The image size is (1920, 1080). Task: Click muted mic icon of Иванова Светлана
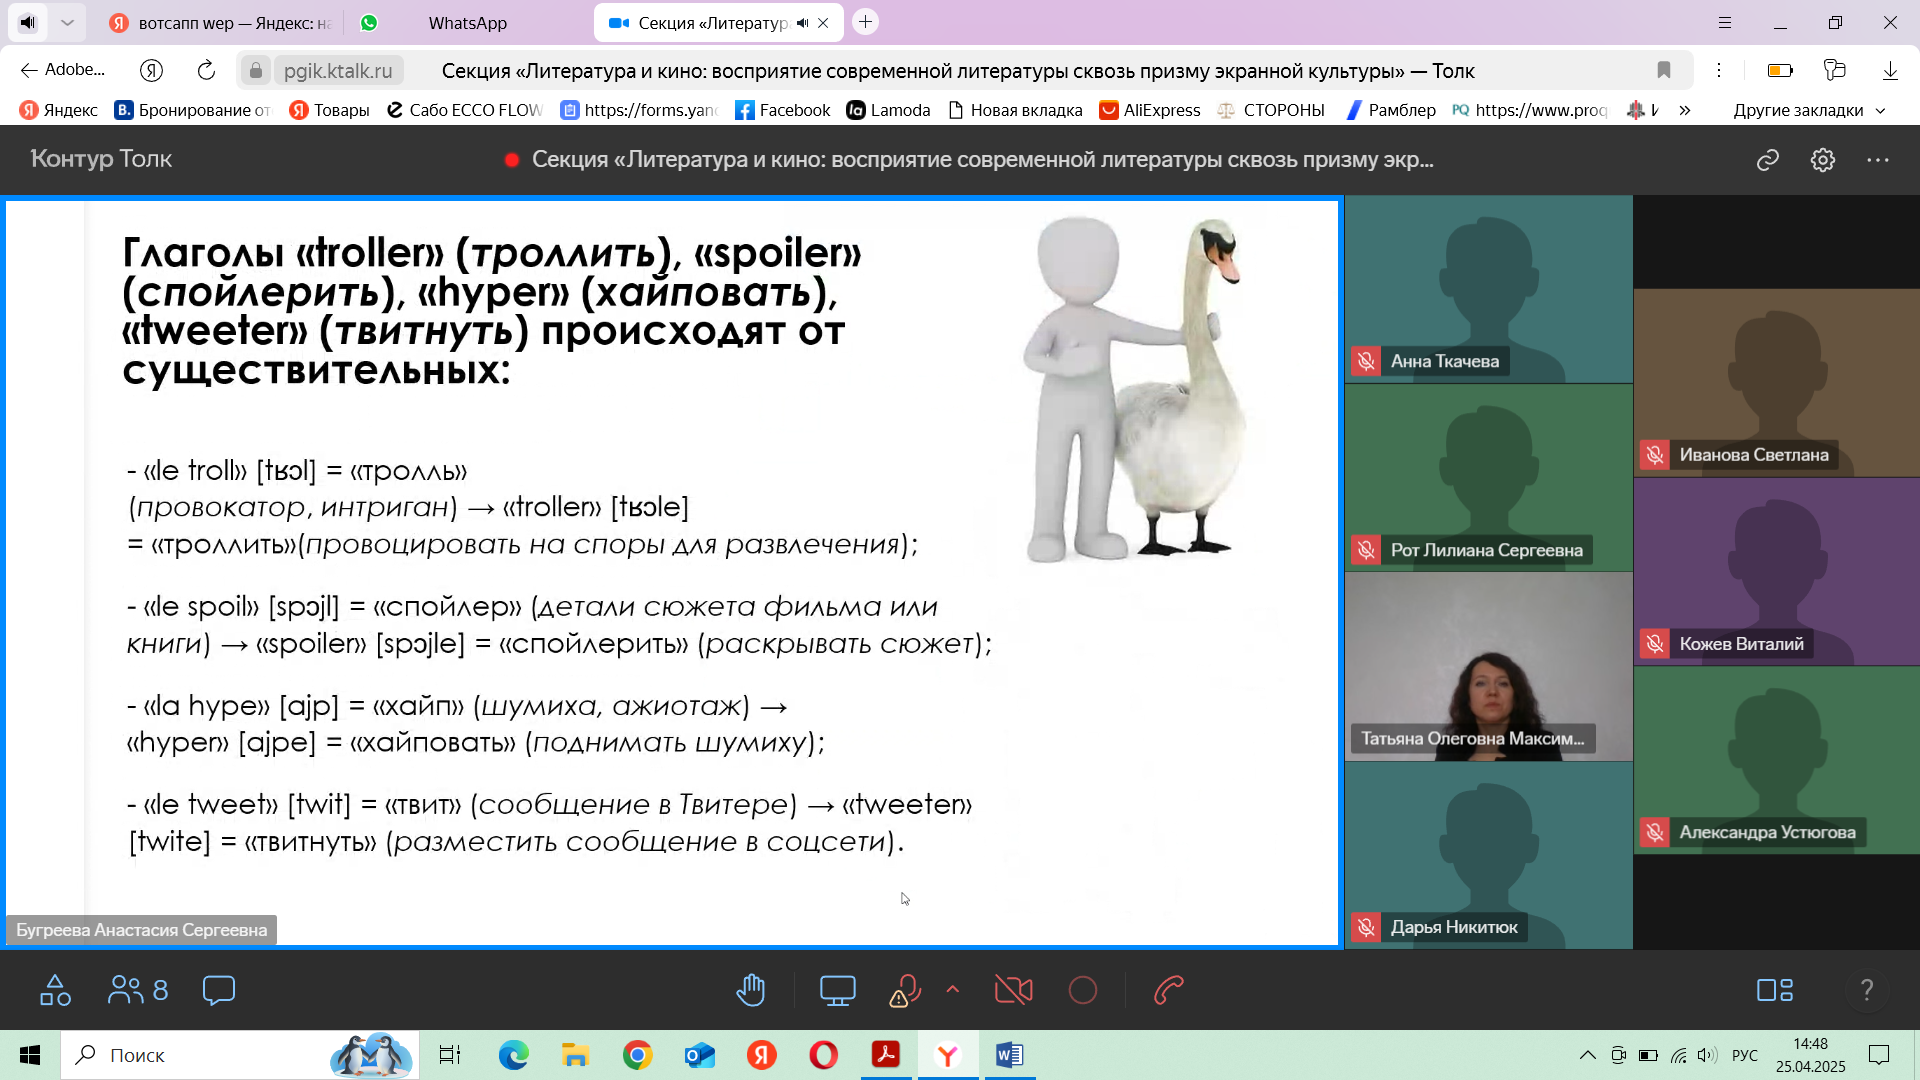coord(1654,455)
